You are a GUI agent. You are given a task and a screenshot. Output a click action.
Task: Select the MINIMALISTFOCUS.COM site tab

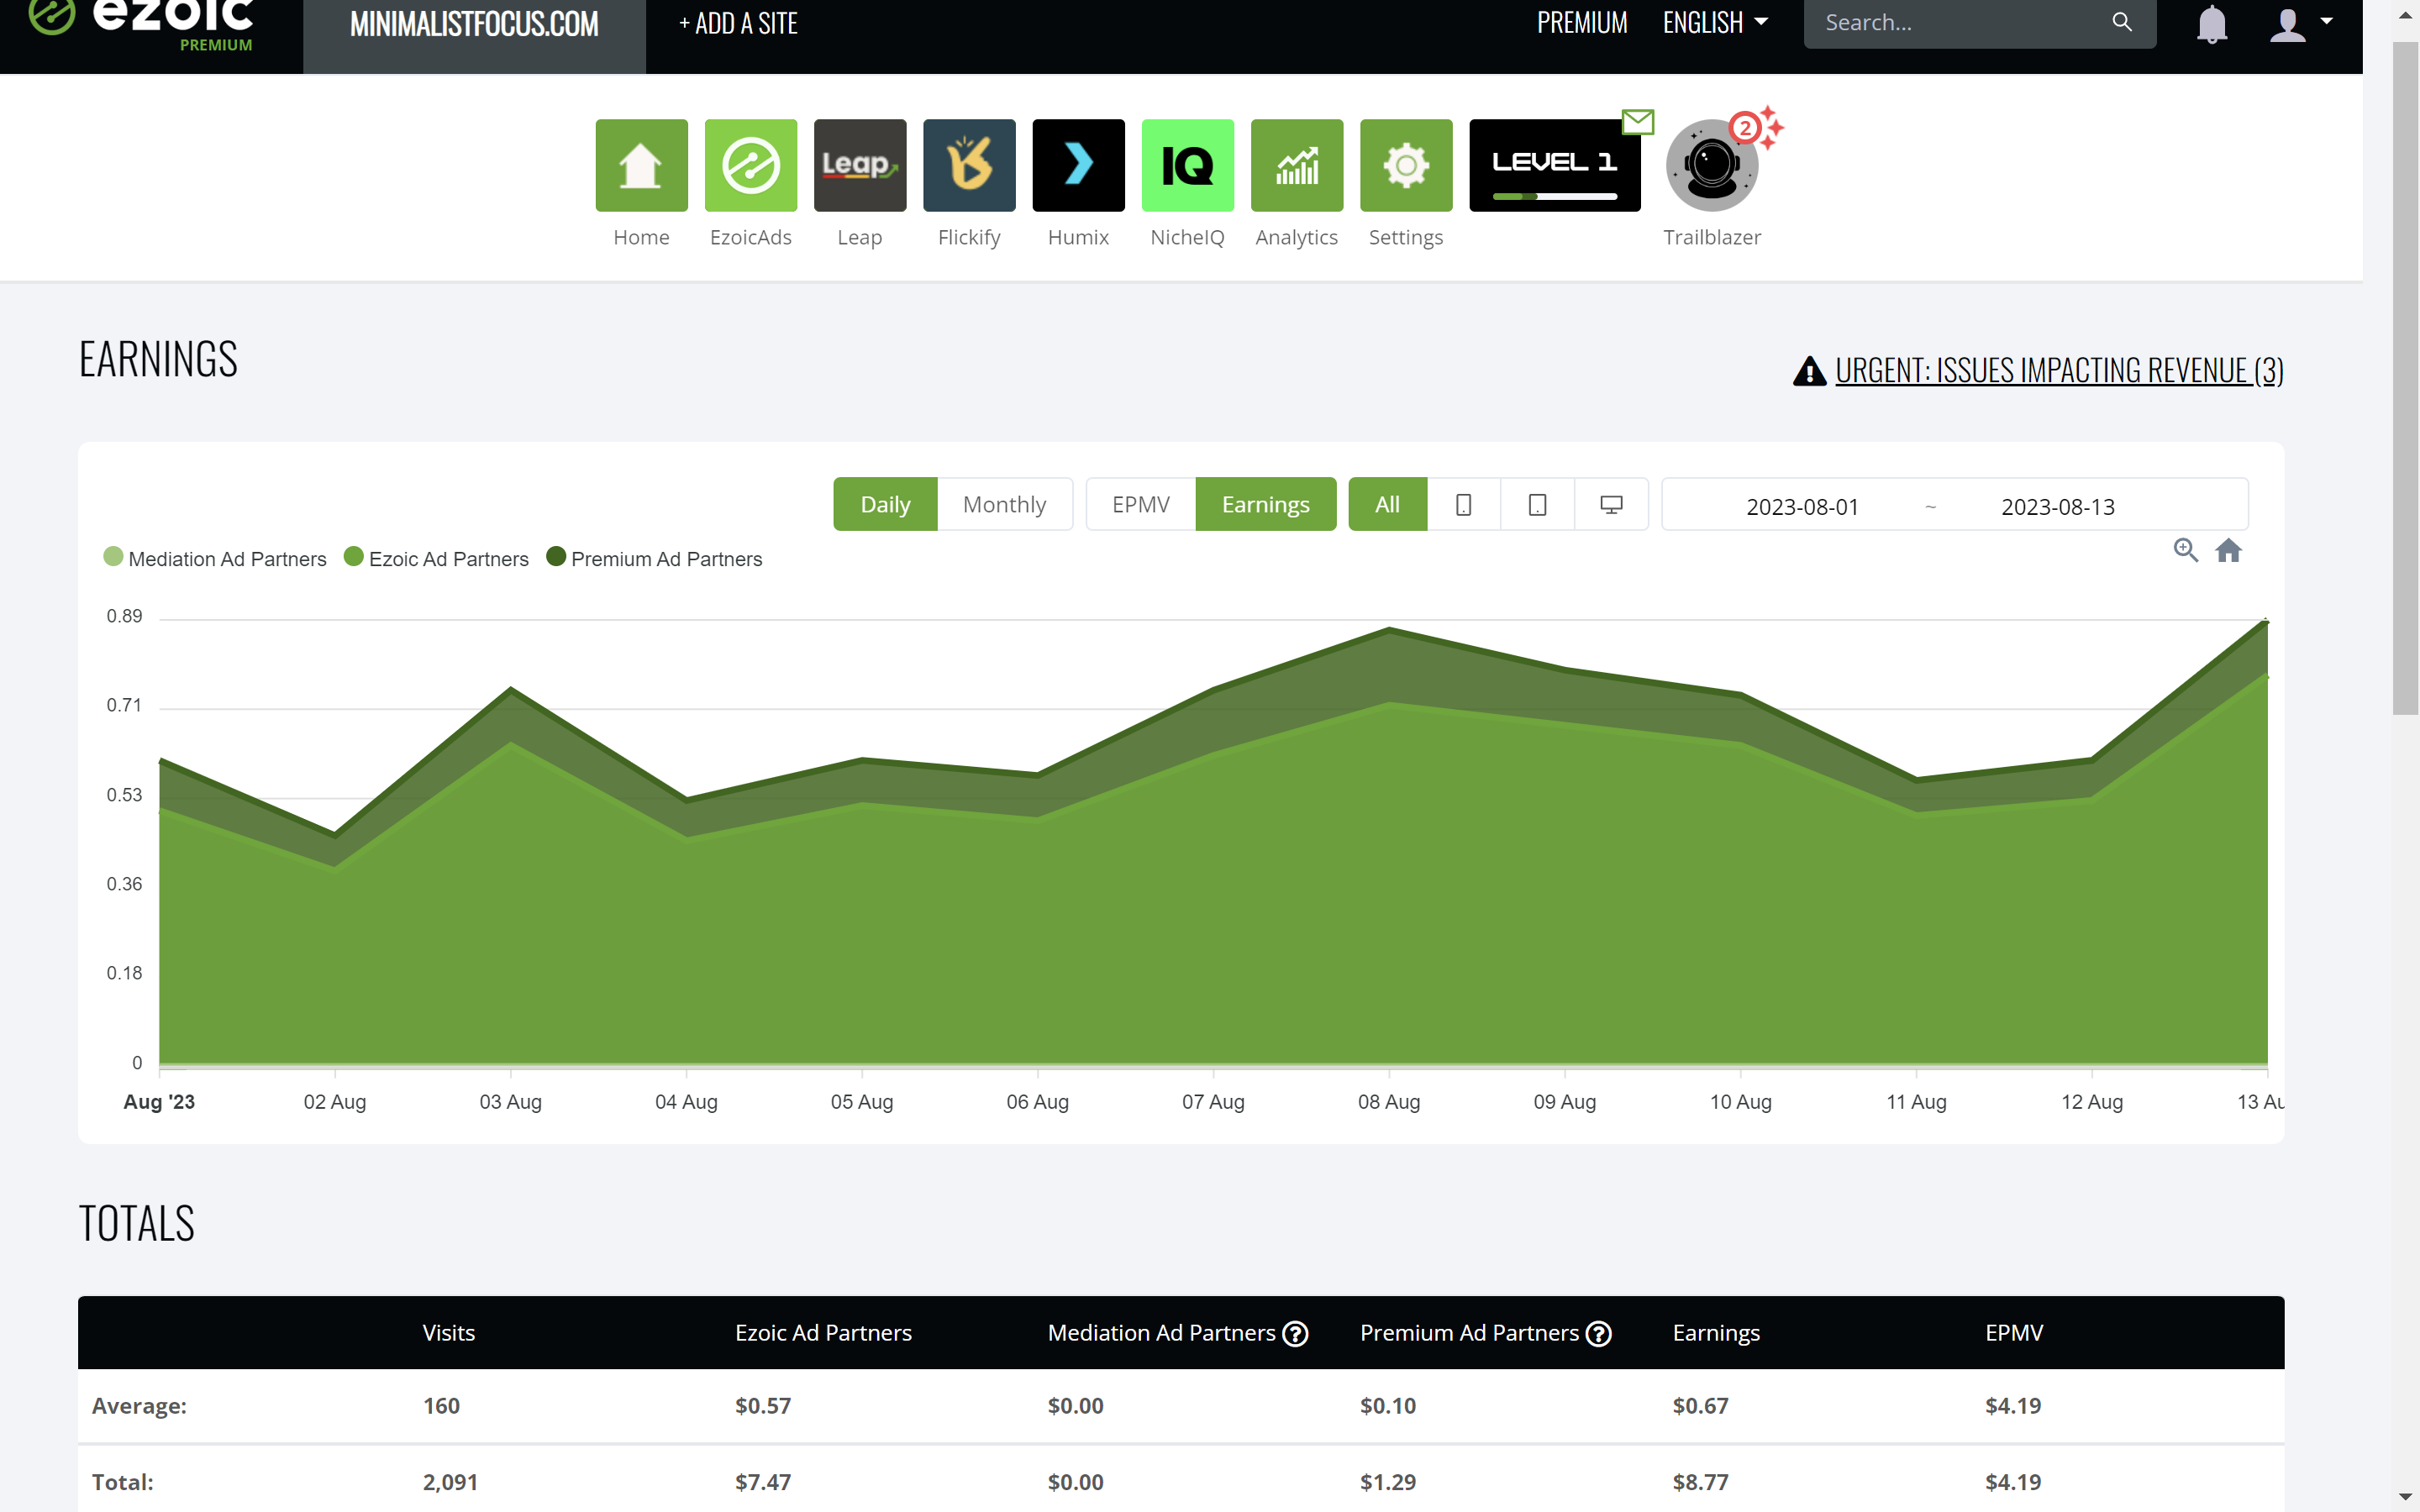[x=474, y=25]
